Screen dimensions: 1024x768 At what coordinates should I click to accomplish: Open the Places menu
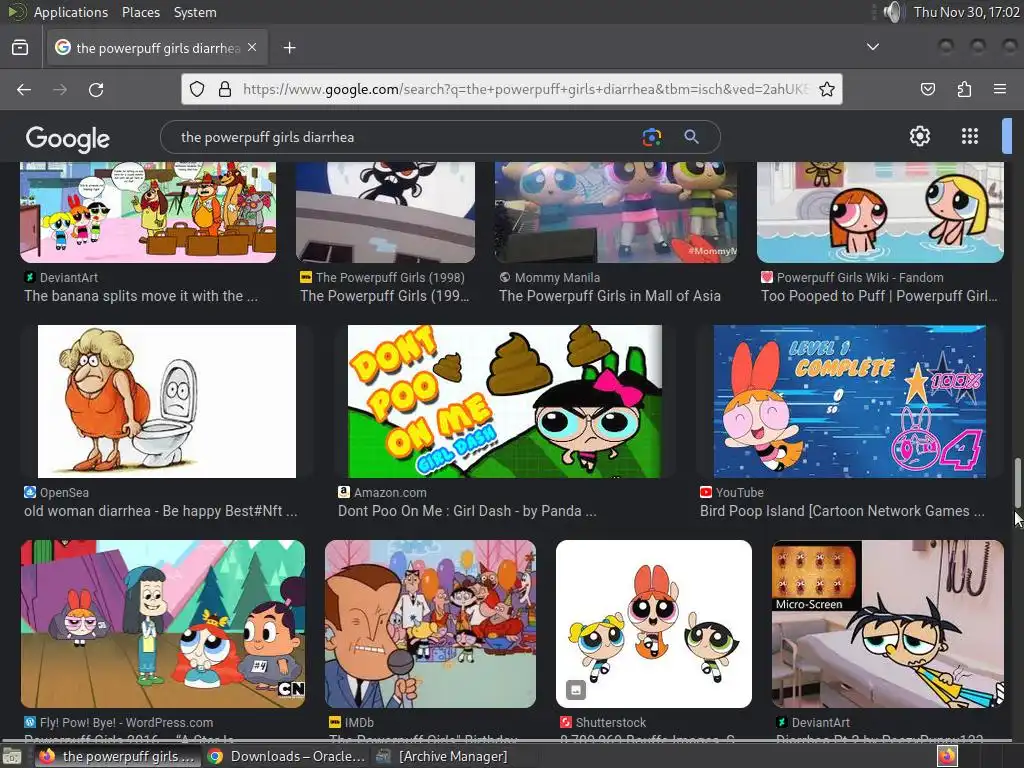[140, 12]
